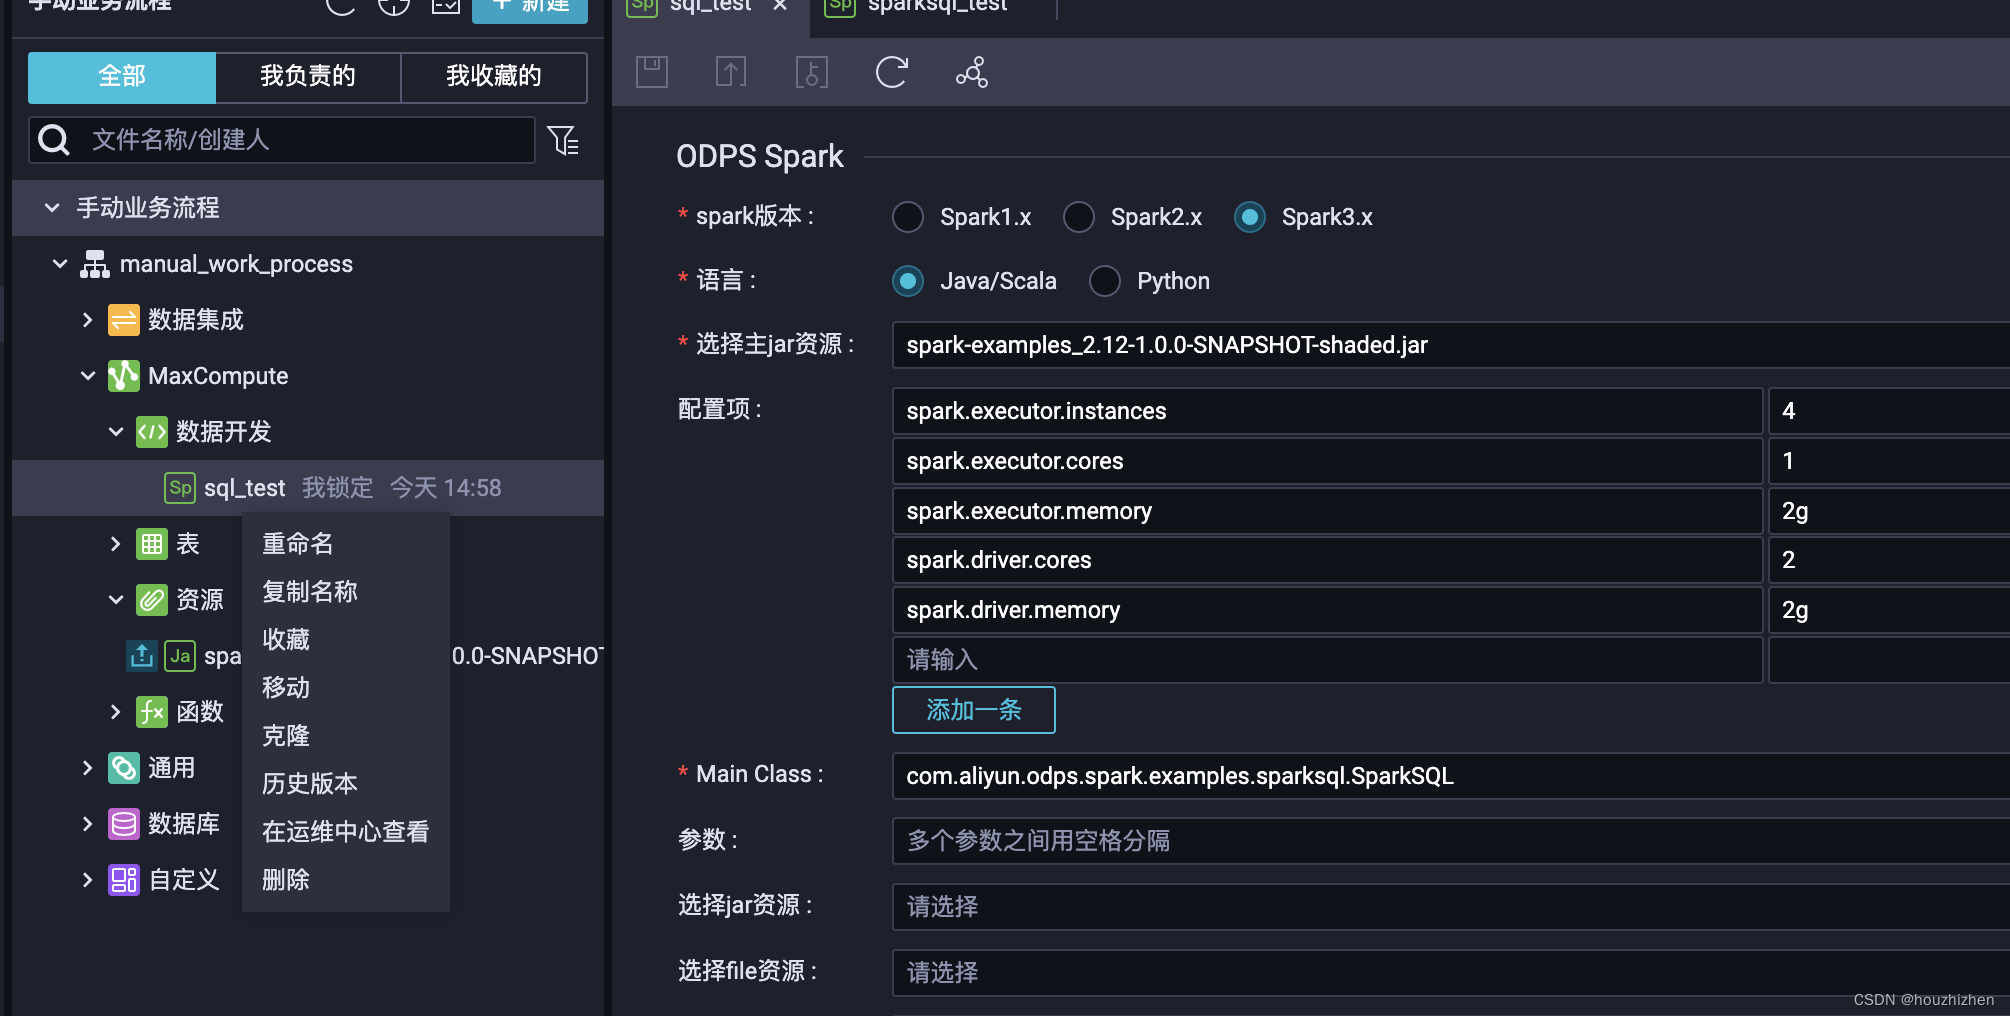
Task: Expand the 函数 node
Action: click(x=116, y=712)
